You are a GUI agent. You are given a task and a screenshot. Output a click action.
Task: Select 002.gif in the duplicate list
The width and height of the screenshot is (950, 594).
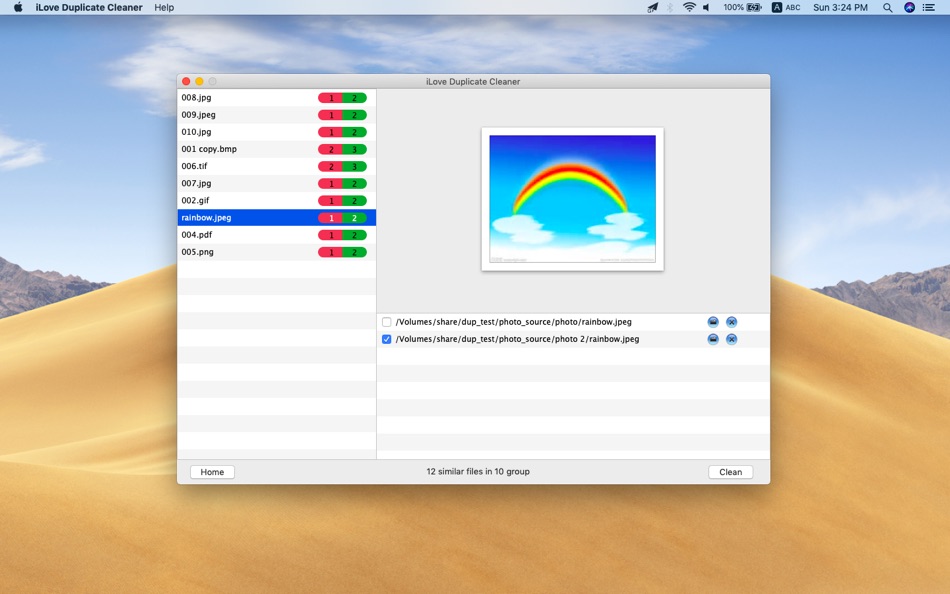pos(277,201)
